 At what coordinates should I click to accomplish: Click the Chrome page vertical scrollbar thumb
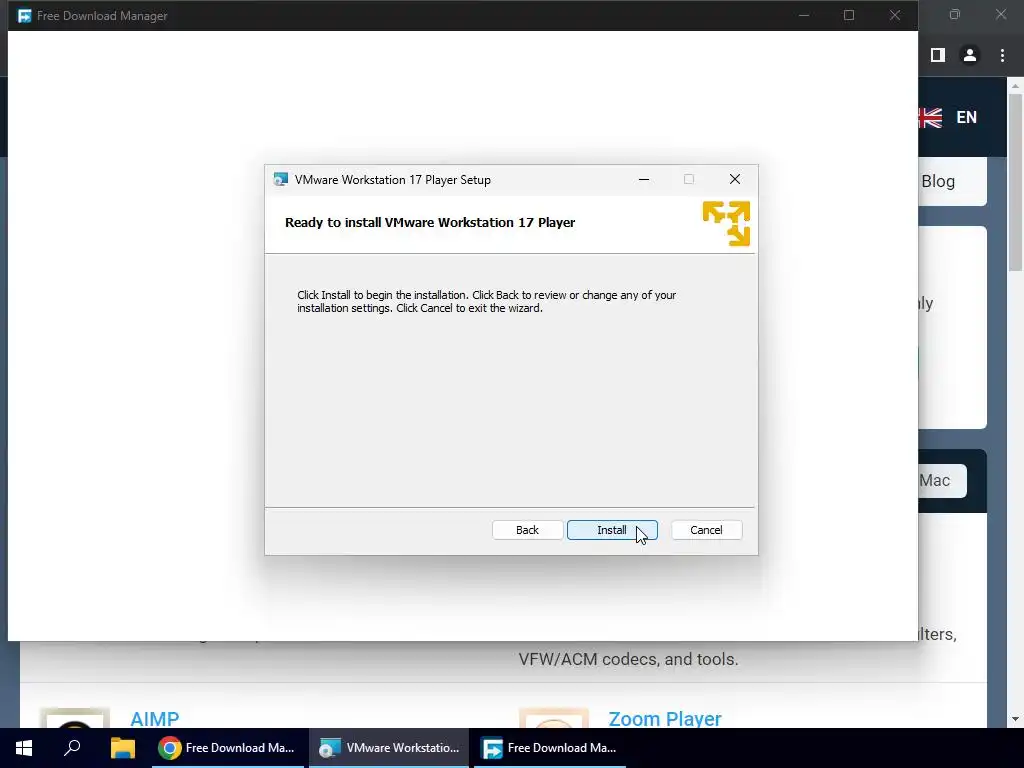1015,182
